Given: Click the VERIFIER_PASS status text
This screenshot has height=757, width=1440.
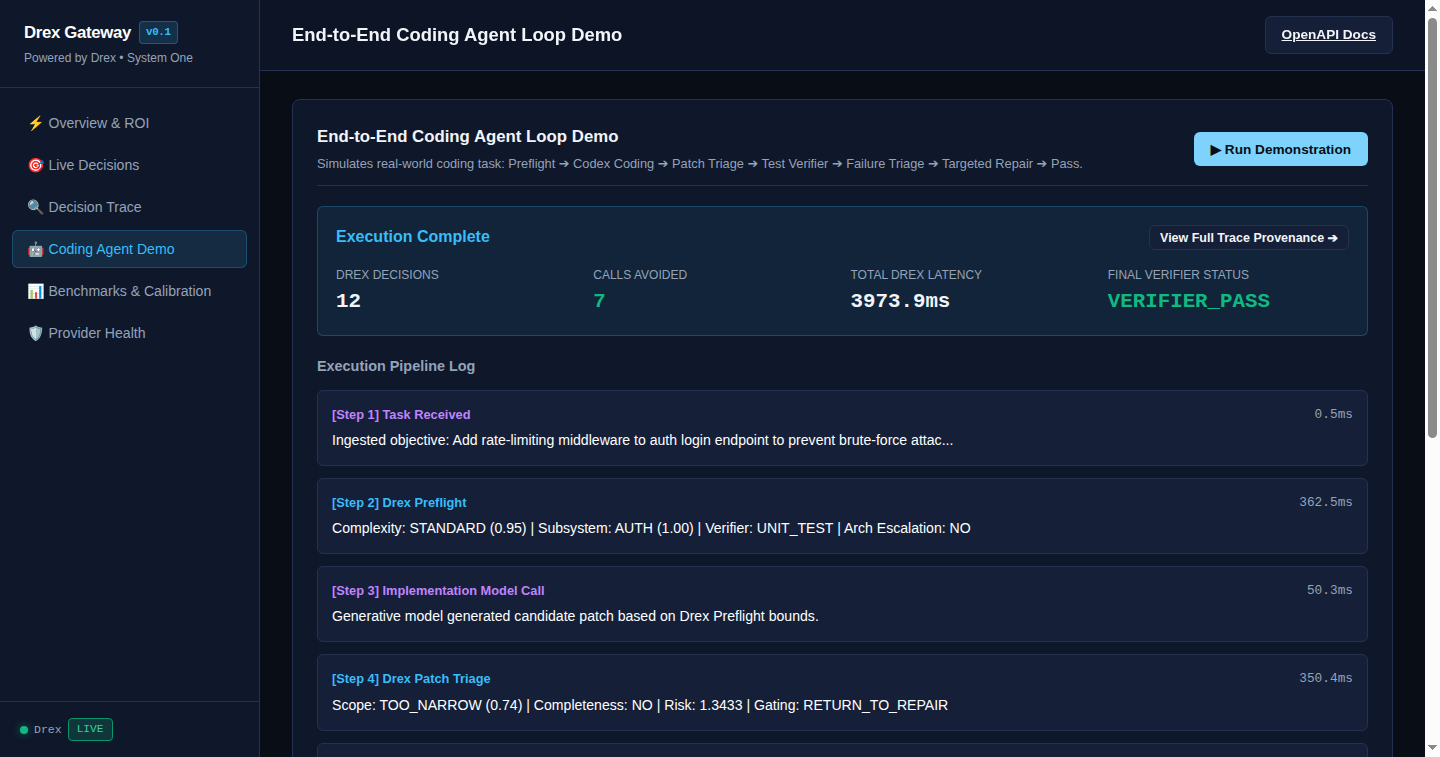Looking at the screenshot, I should pos(1188,301).
